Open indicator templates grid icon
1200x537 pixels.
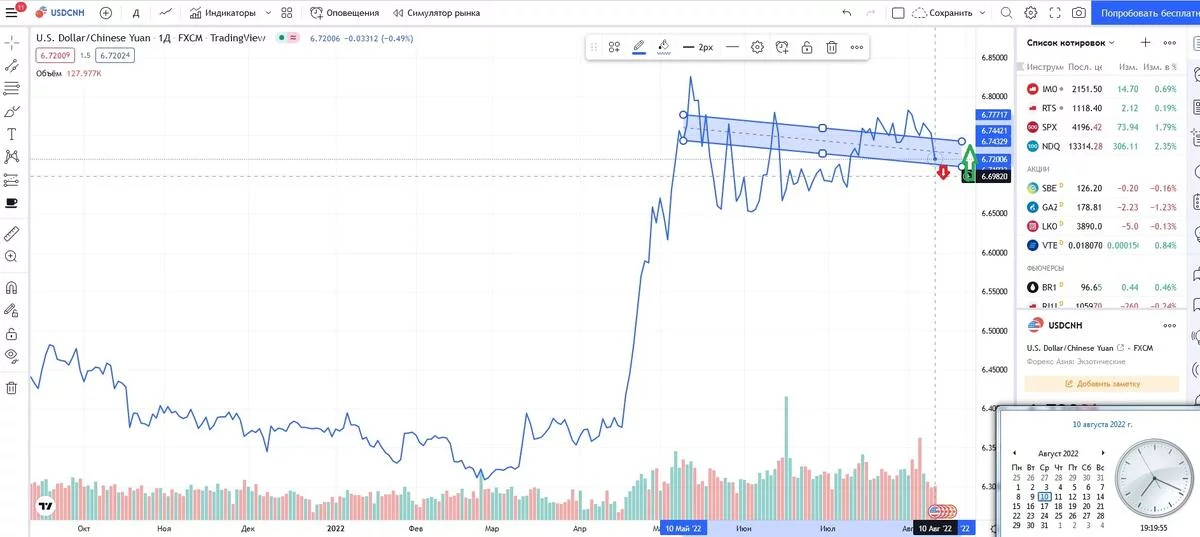[x=287, y=13]
